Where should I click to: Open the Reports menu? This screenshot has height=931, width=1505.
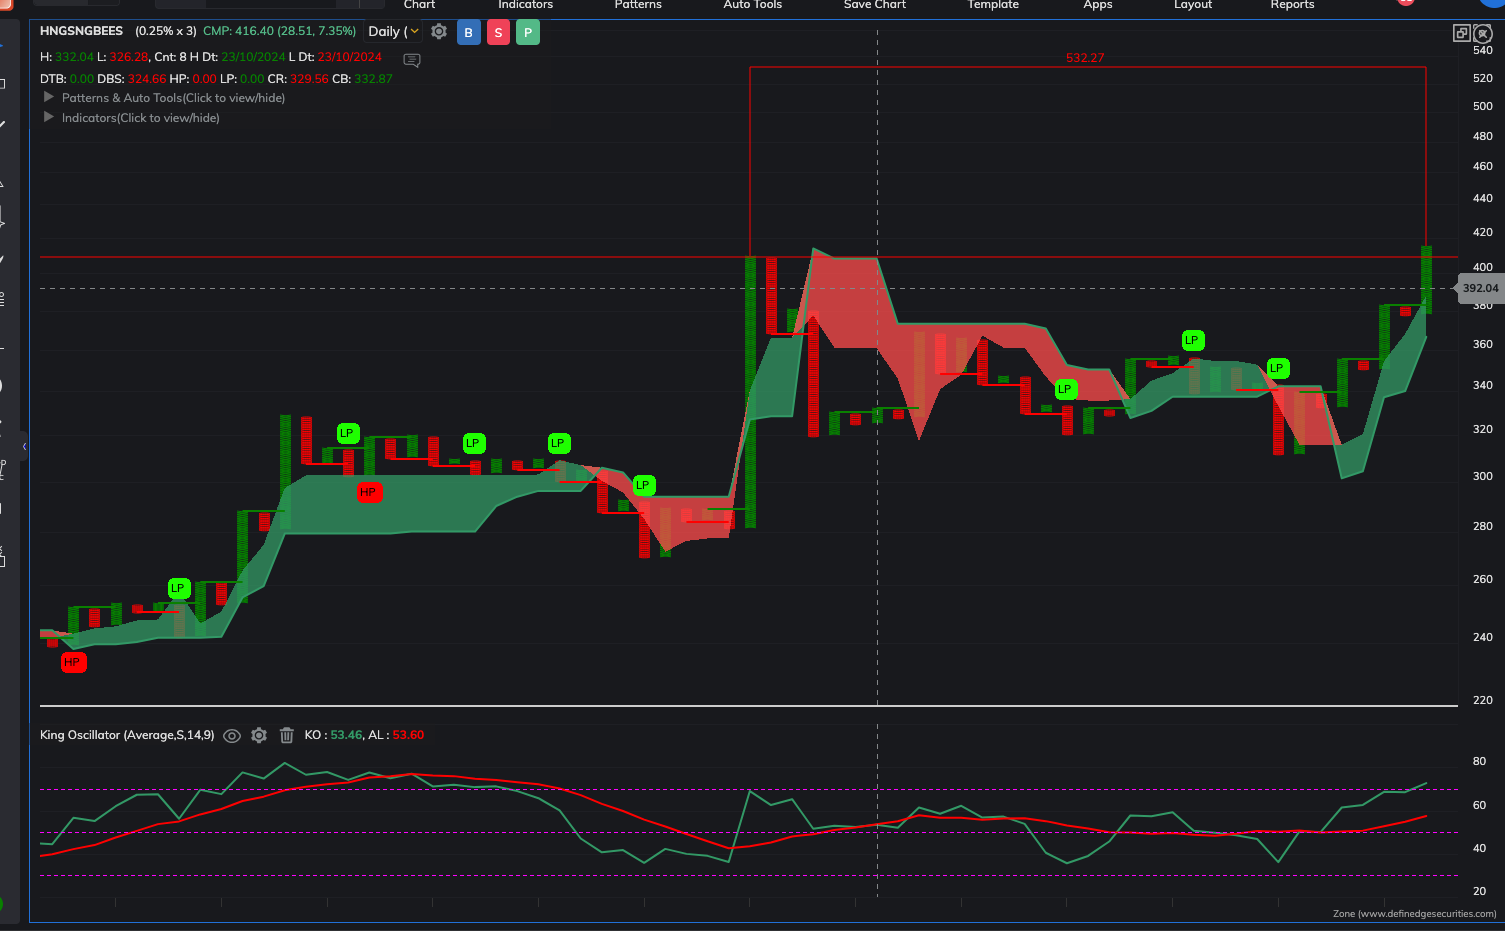tap(1293, 5)
